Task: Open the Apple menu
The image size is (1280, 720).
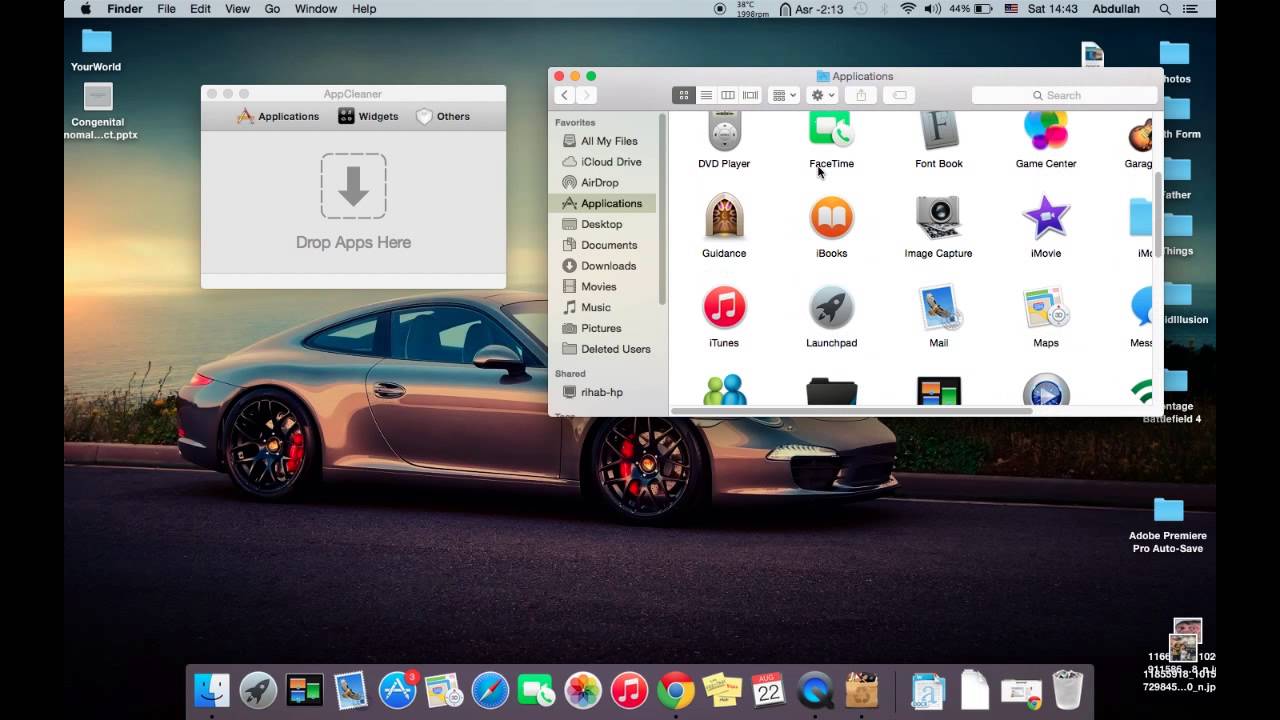Action: tap(85, 9)
